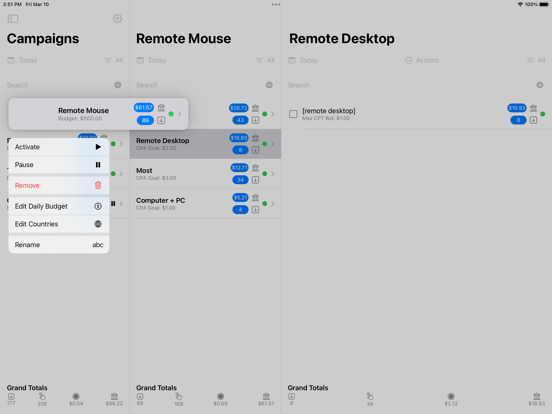The image size is (552, 414).
Task: Toggle status dot on Remote Desktop ad group
Action: pyautogui.click(x=265, y=144)
